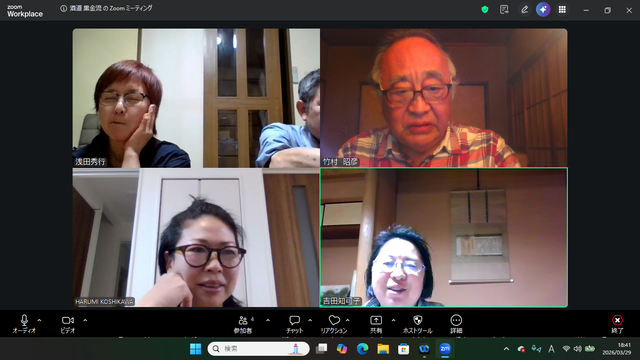Open File Explorer on taskbar
Viewport: 640px width, 360px height.
(383, 349)
